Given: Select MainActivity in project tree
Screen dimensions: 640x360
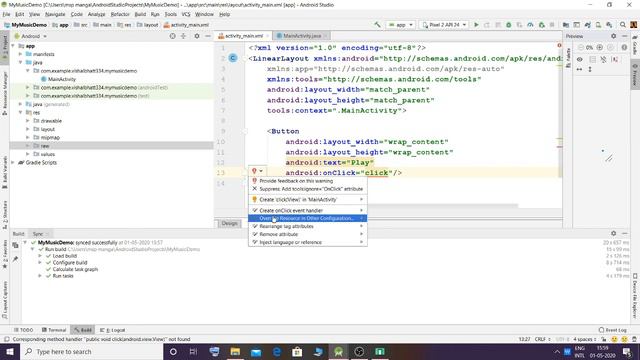Looking at the screenshot, I should coord(62,79).
